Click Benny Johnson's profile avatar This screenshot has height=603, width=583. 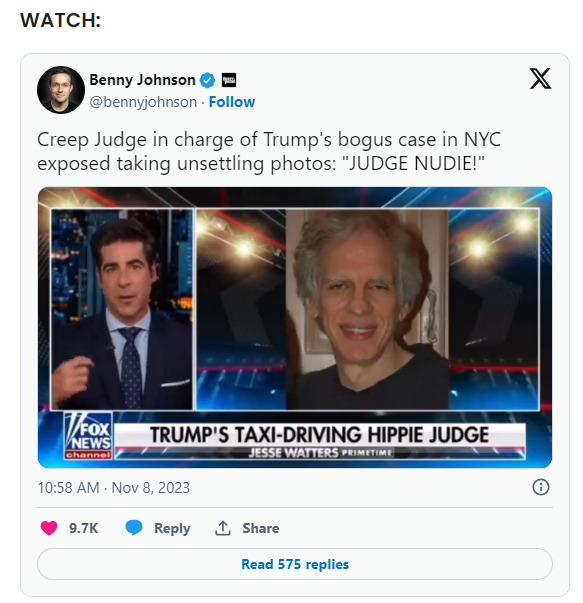point(61,90)
